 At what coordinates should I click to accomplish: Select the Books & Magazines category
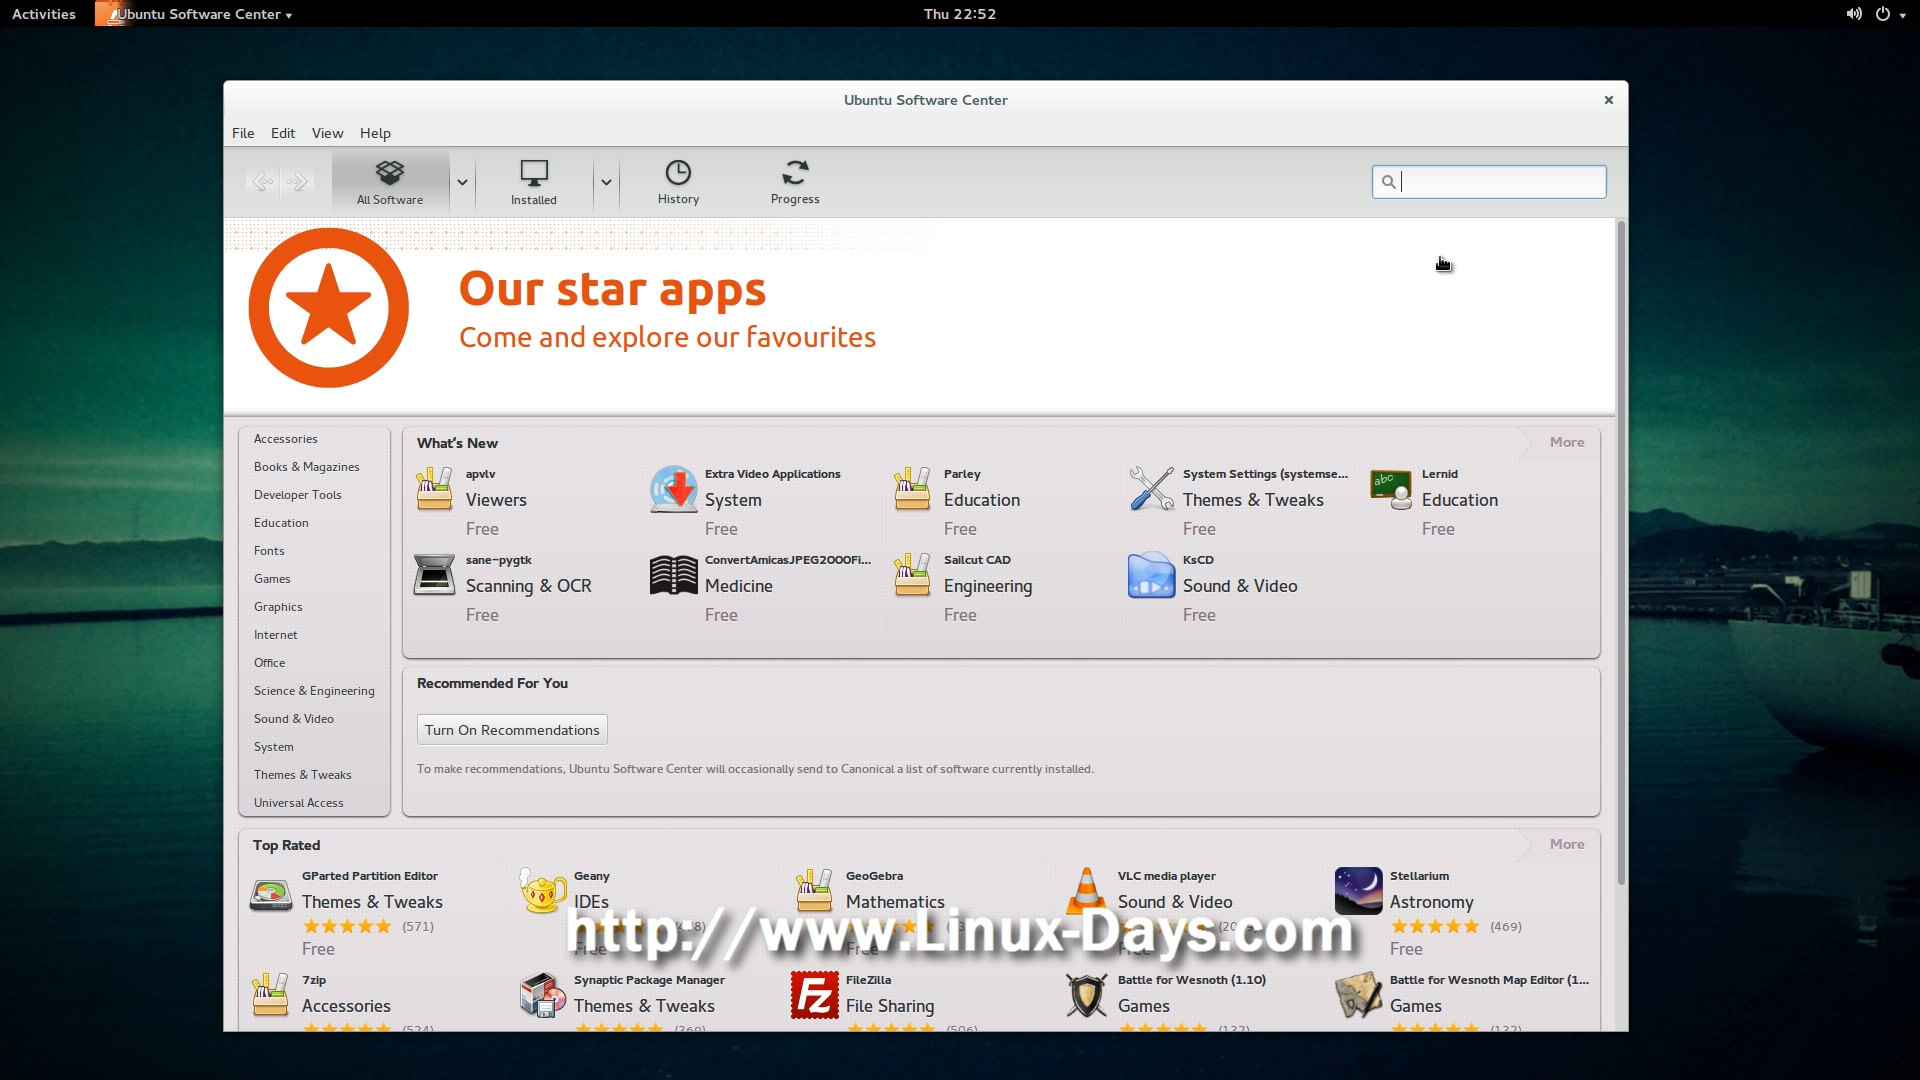[x=307, y=467]
